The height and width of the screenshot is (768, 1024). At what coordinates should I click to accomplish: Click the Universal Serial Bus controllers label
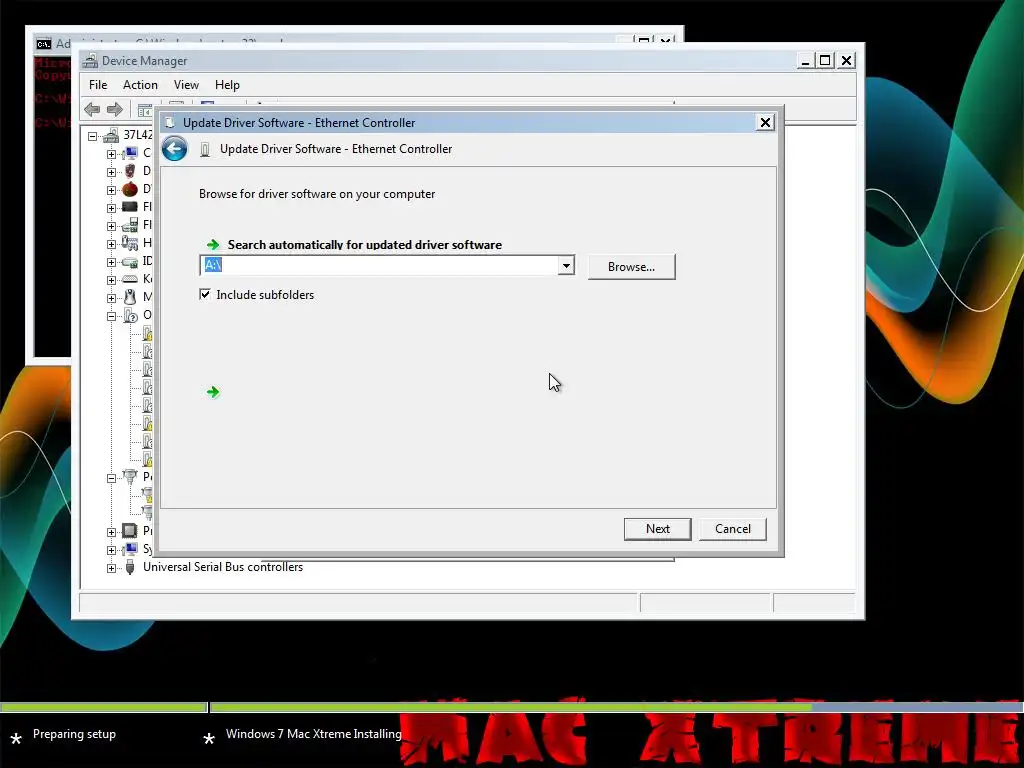(223, 567)
